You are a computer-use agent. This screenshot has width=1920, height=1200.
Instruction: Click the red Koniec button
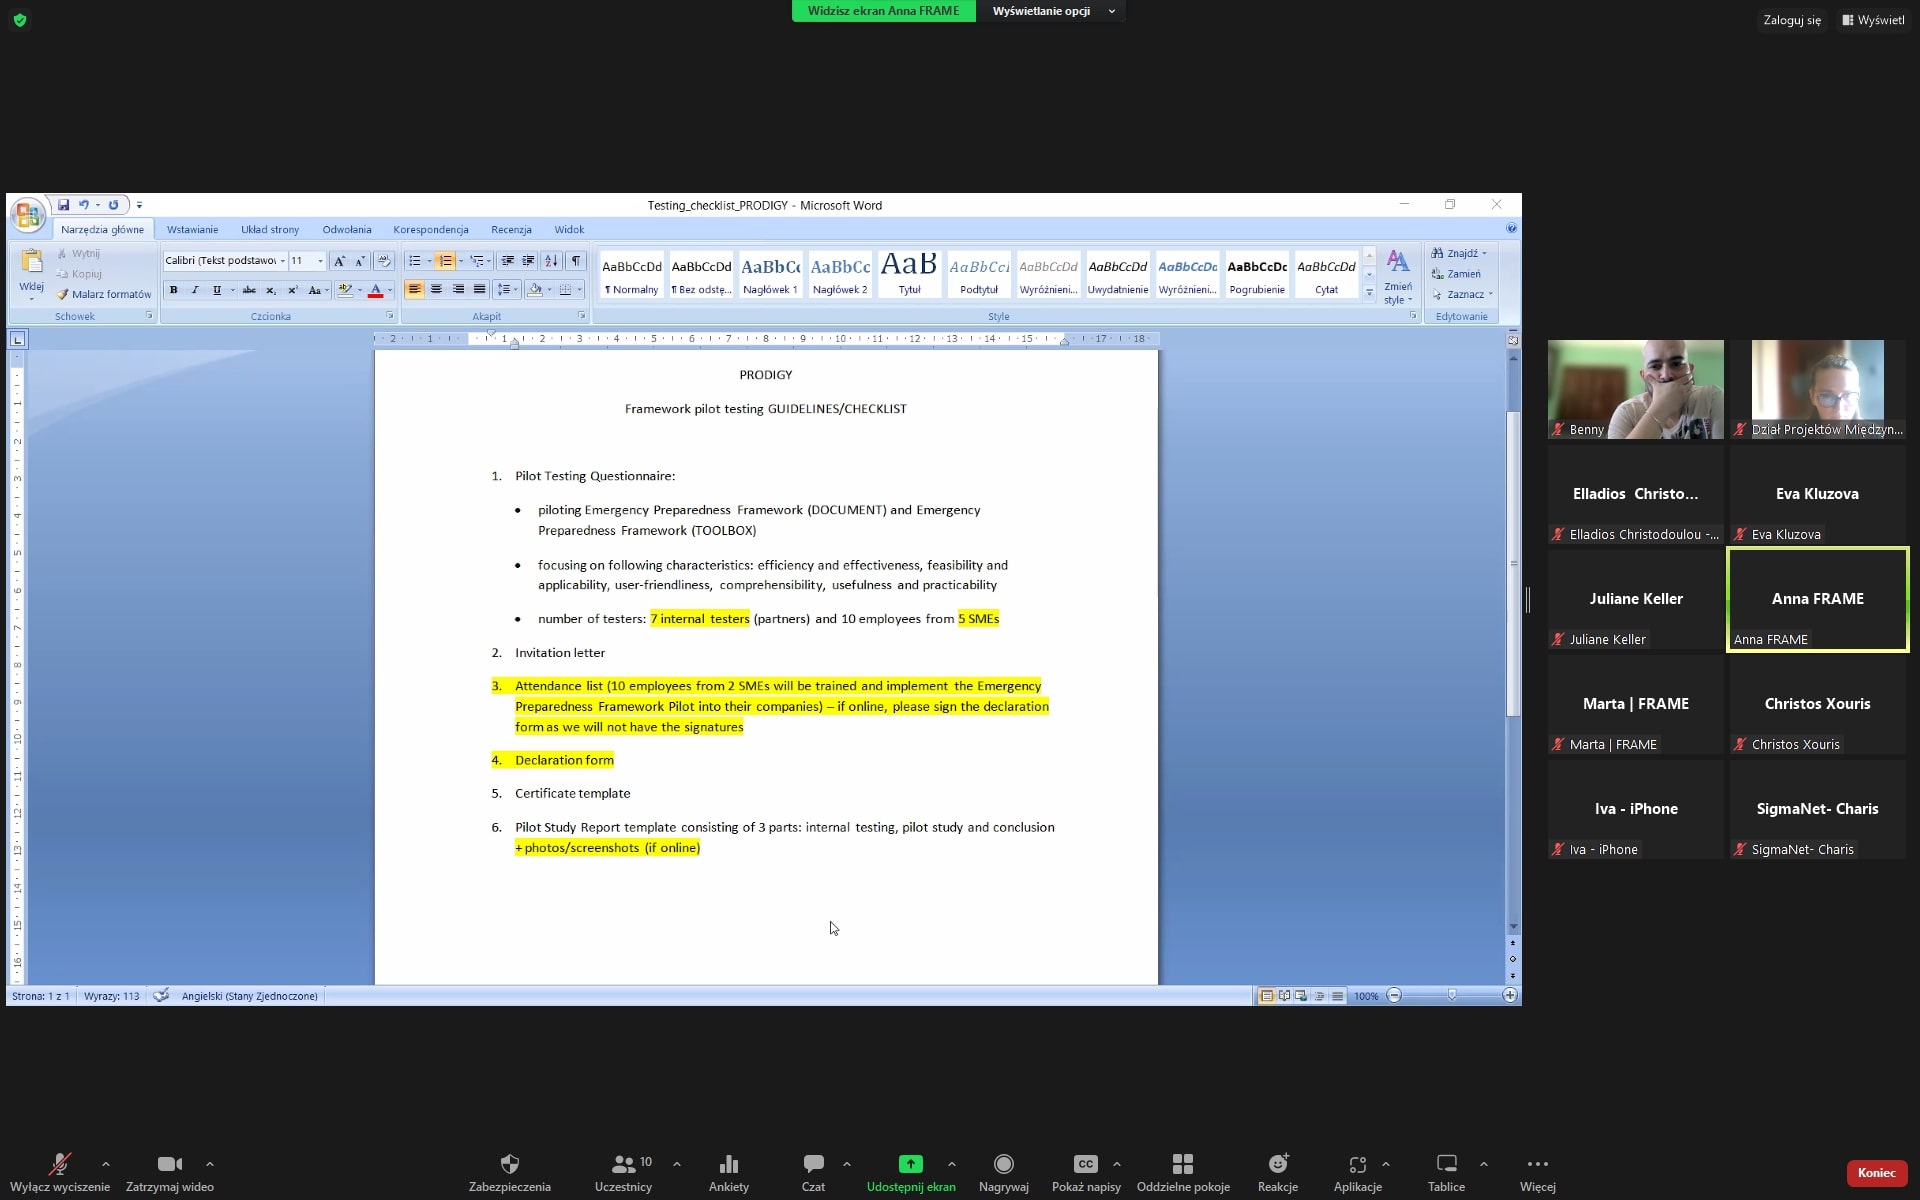(x=1875, y=1172)
